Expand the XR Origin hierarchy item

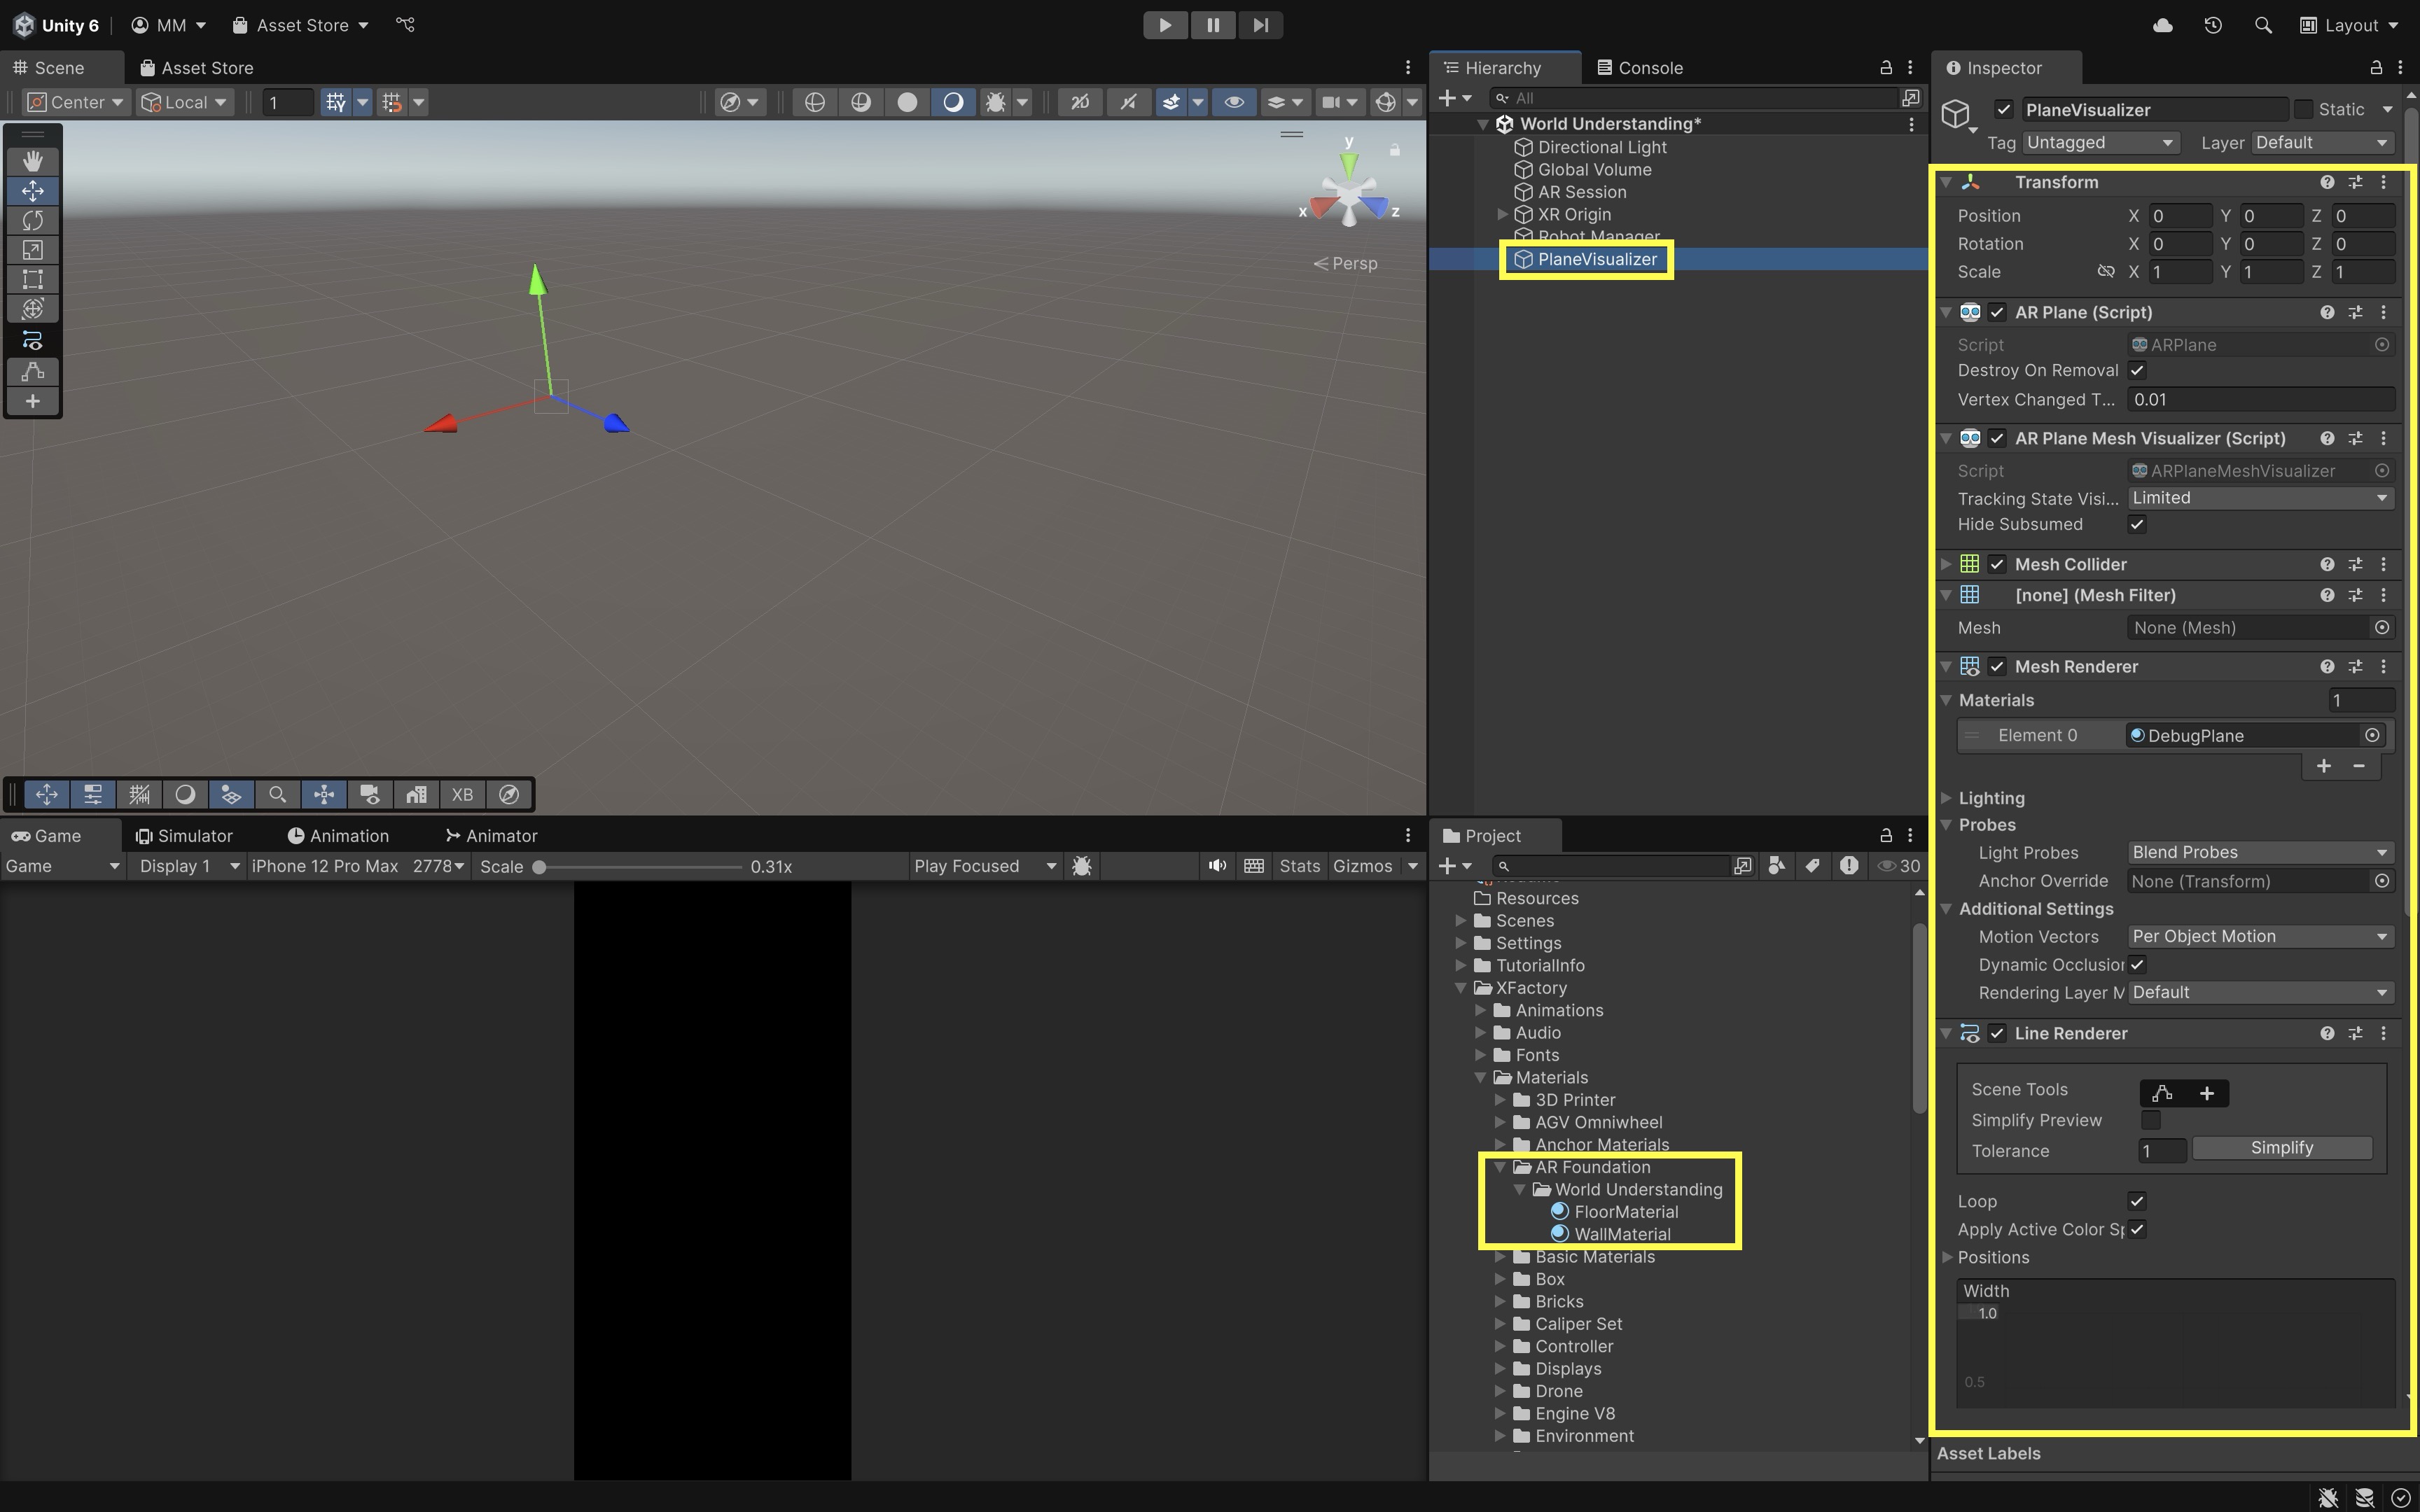tap(1502, 214)
